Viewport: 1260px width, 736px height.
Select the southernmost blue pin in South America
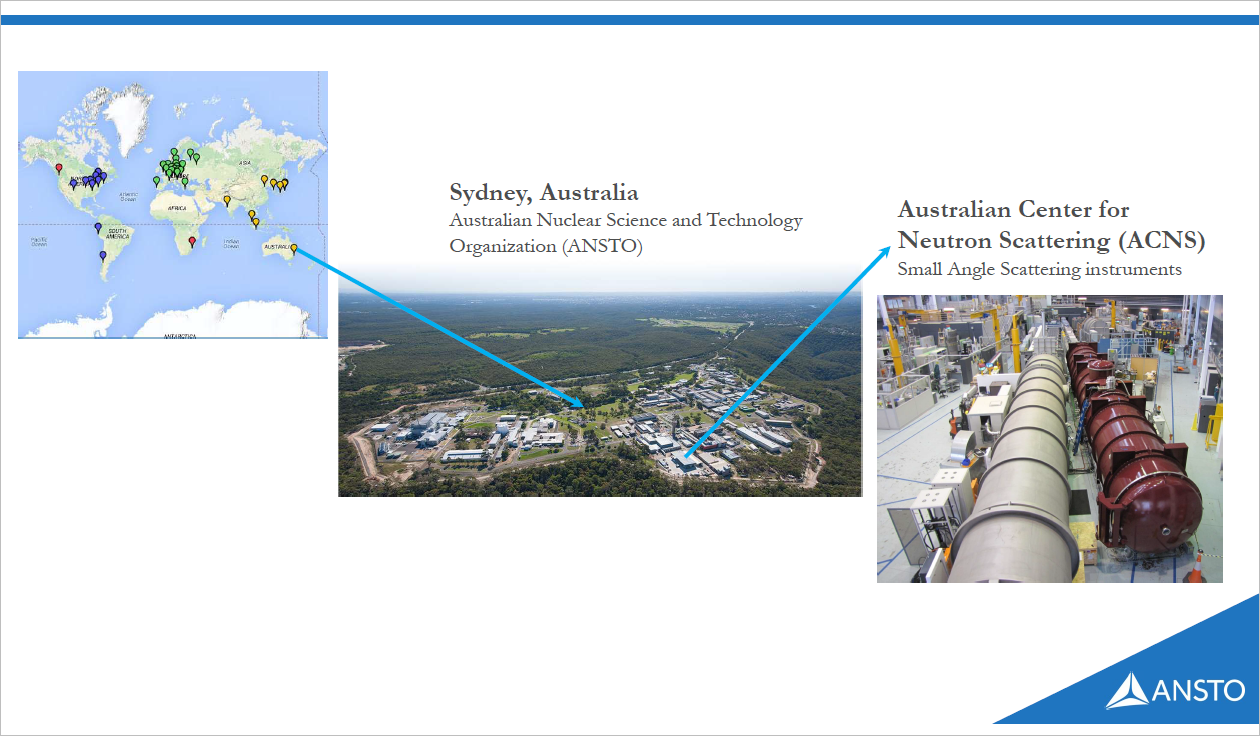point(103,256)
